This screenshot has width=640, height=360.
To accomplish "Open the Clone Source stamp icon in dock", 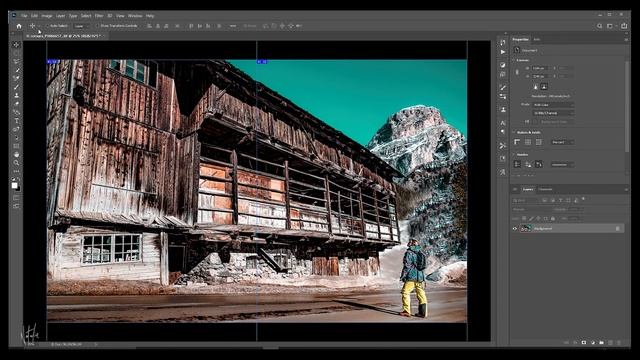I will (503, 109).
